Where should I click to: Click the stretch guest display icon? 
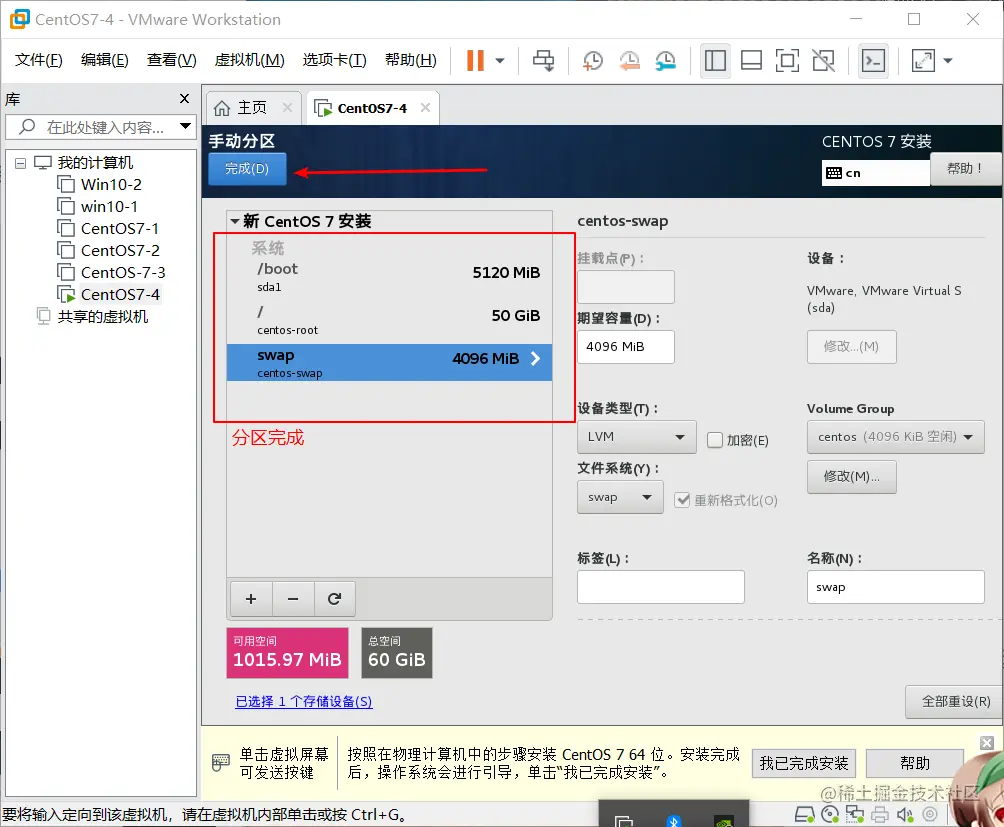coord(923,61)
